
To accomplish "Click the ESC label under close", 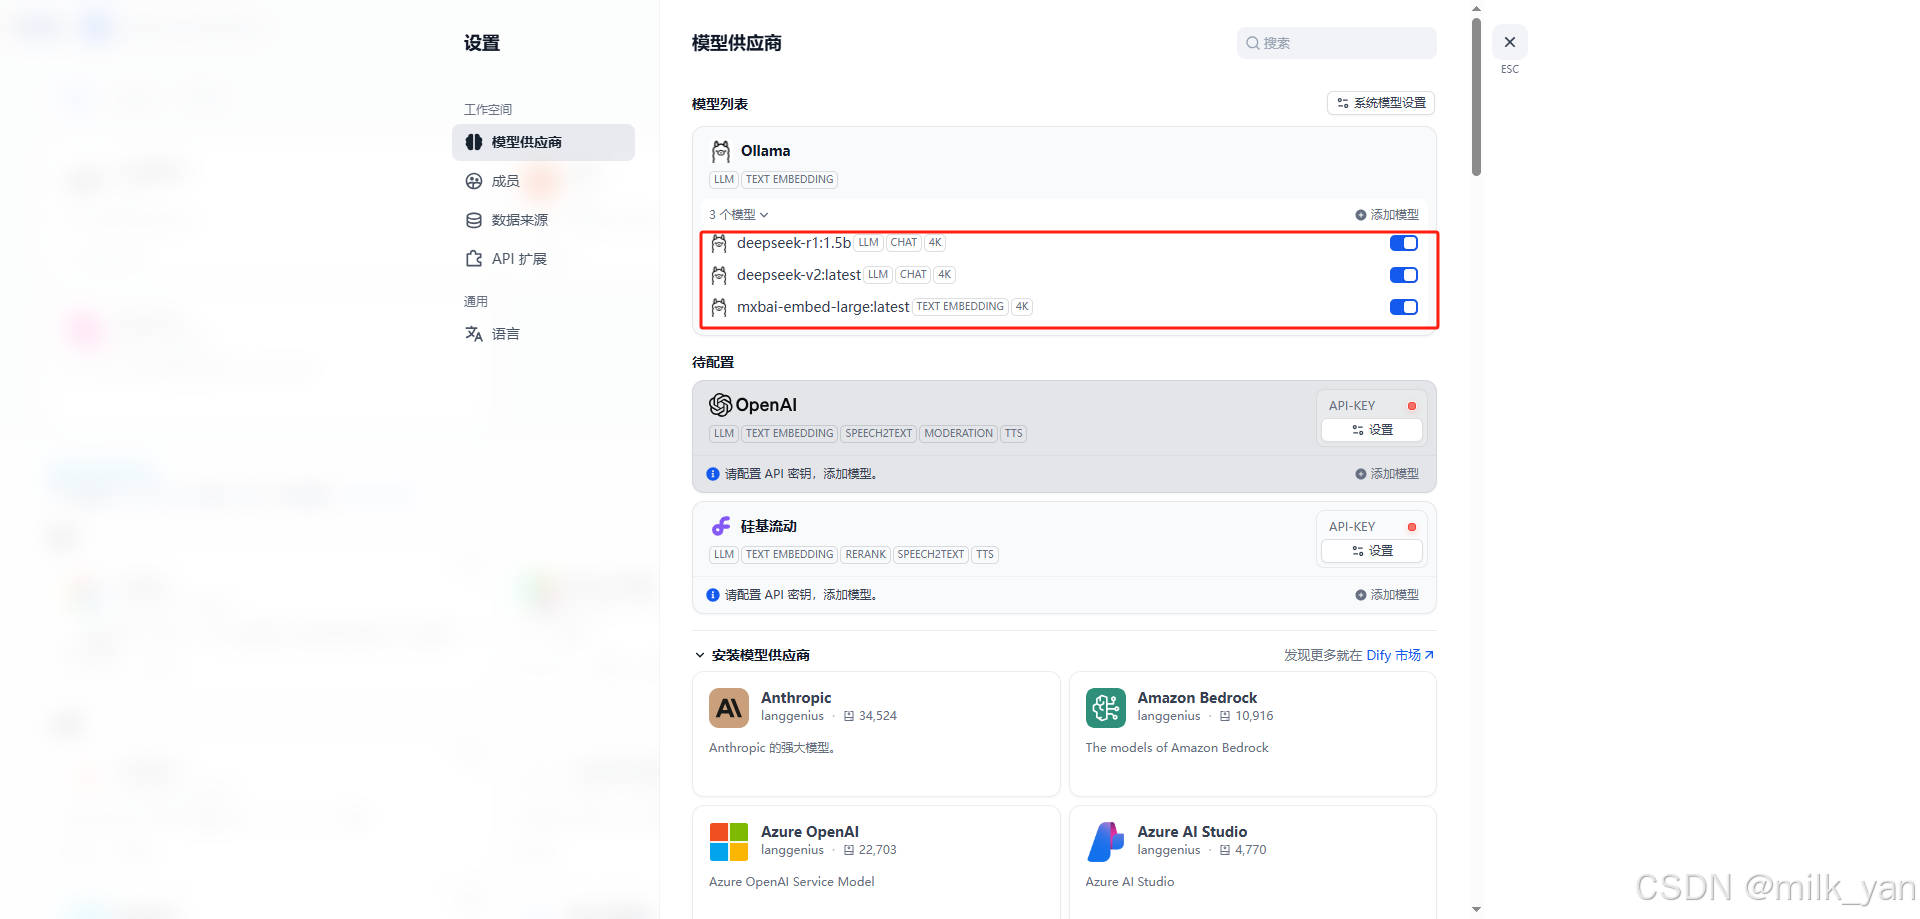I will [x=1510, y=69].
